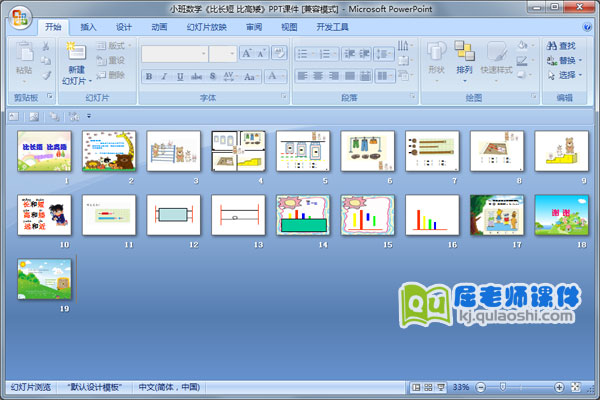Open the font name combo box
Screen dimensions: 600x400
(175, 54)
